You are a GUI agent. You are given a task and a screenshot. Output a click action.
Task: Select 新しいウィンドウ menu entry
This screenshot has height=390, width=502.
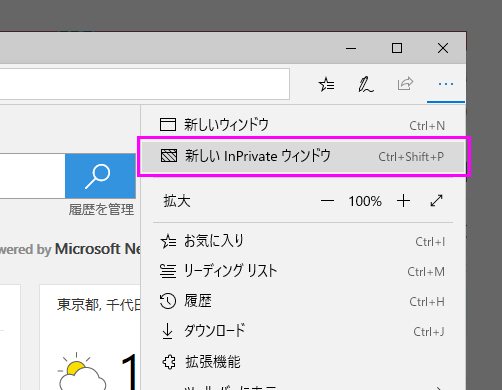303,125
